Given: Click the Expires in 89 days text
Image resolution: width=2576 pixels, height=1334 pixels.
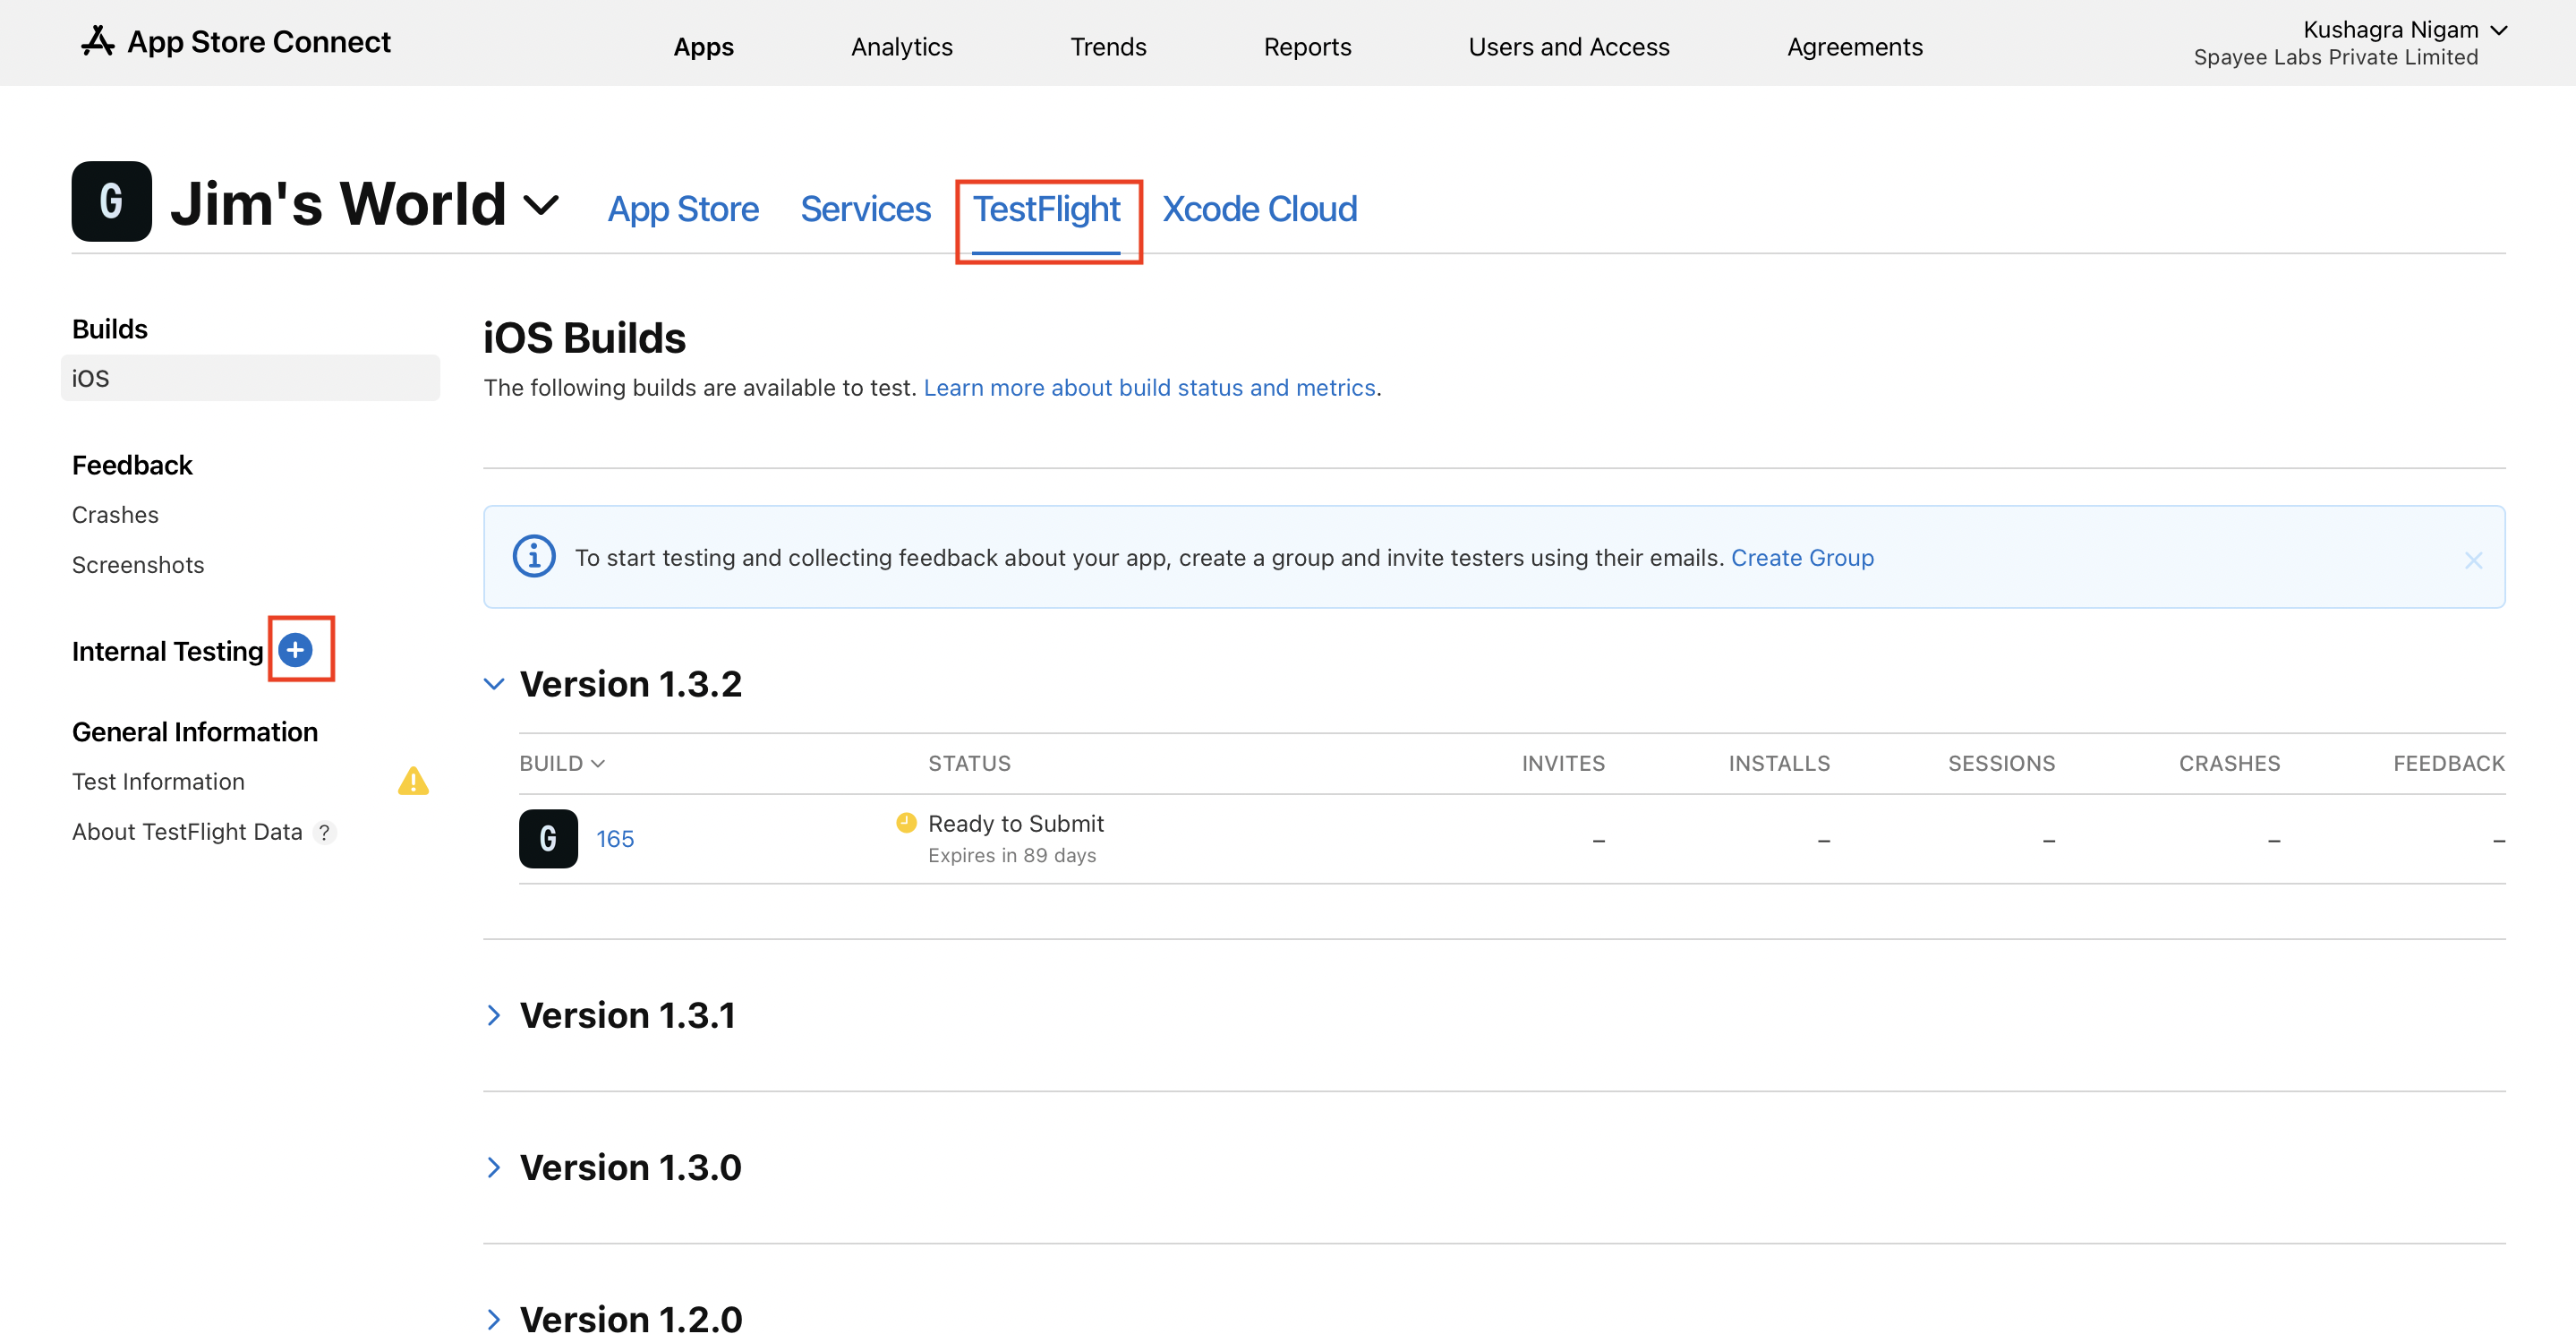Looking at the screenshot, I should pyautogui.click(x=1012, y=855).
